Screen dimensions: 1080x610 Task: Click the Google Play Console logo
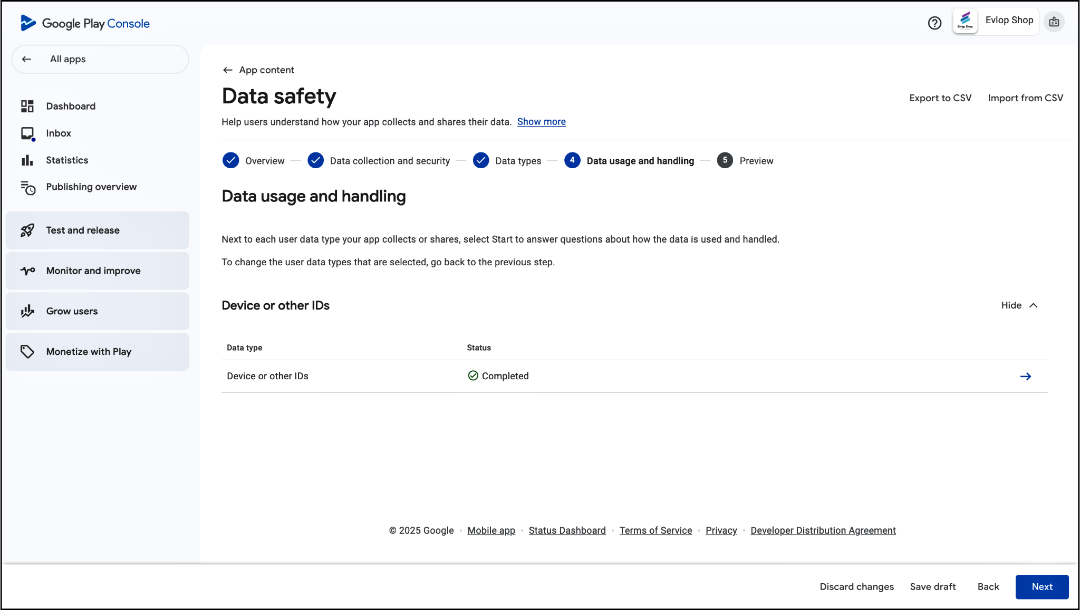coord(85,23)
